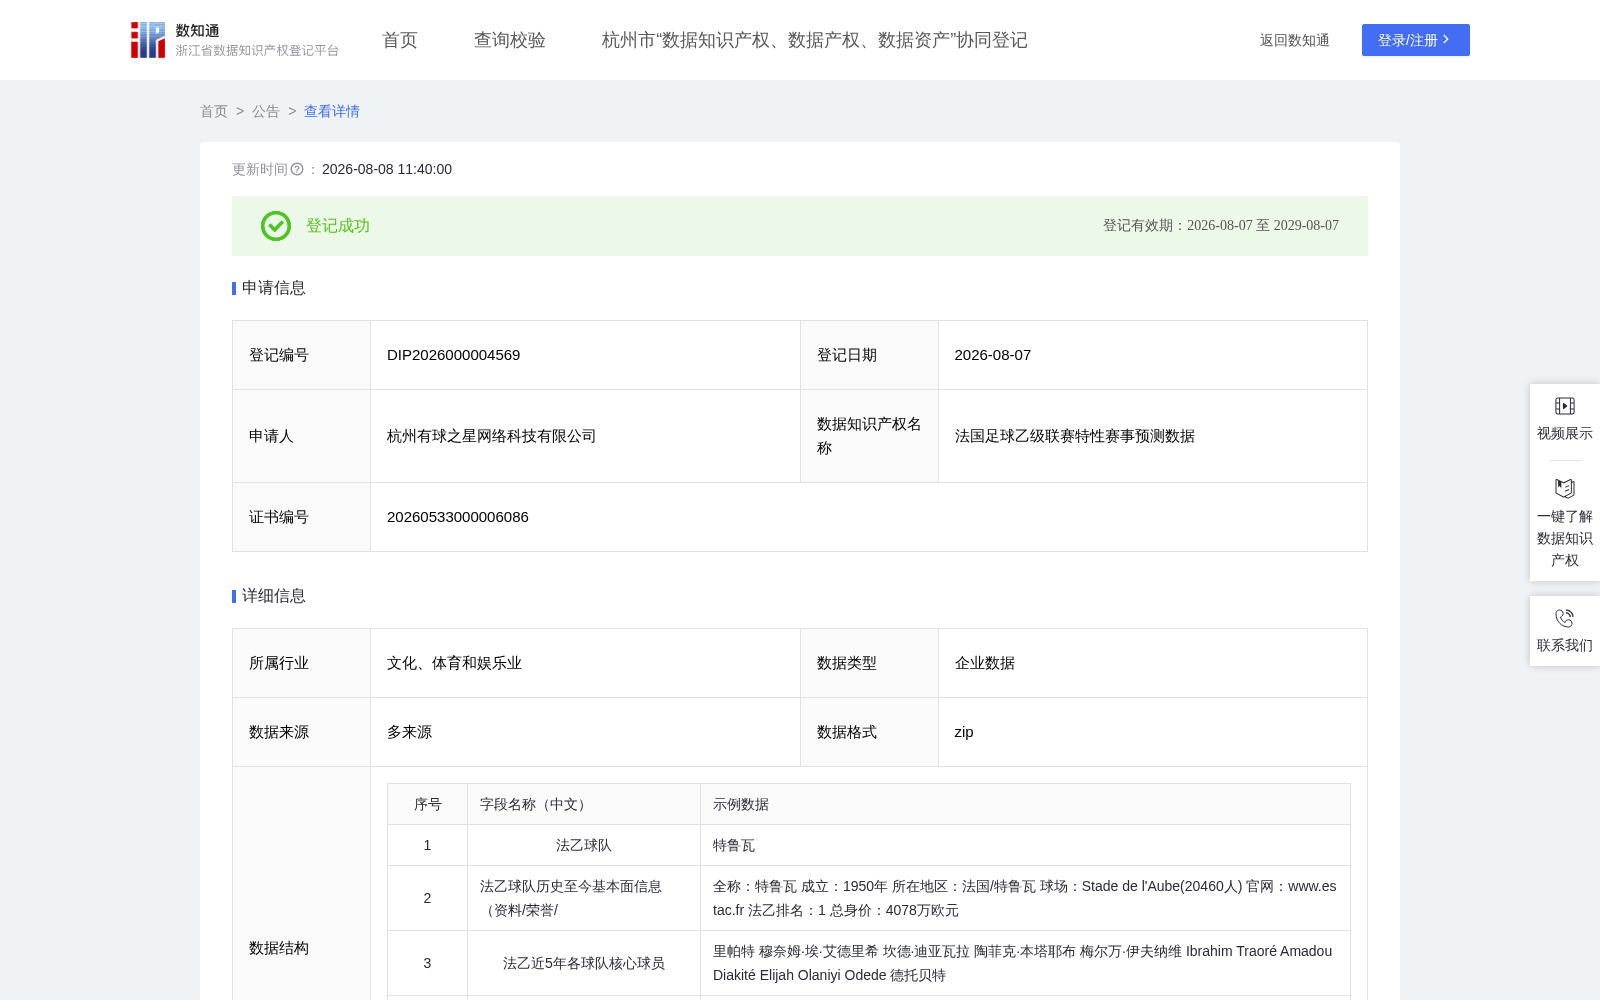Click the green registration success checkmark icon
This screenshot has width=1600, height=1000.
tap(276, 226)
